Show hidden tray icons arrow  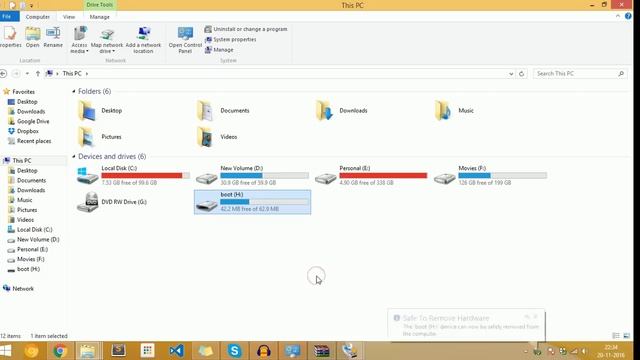click(526, 351)
